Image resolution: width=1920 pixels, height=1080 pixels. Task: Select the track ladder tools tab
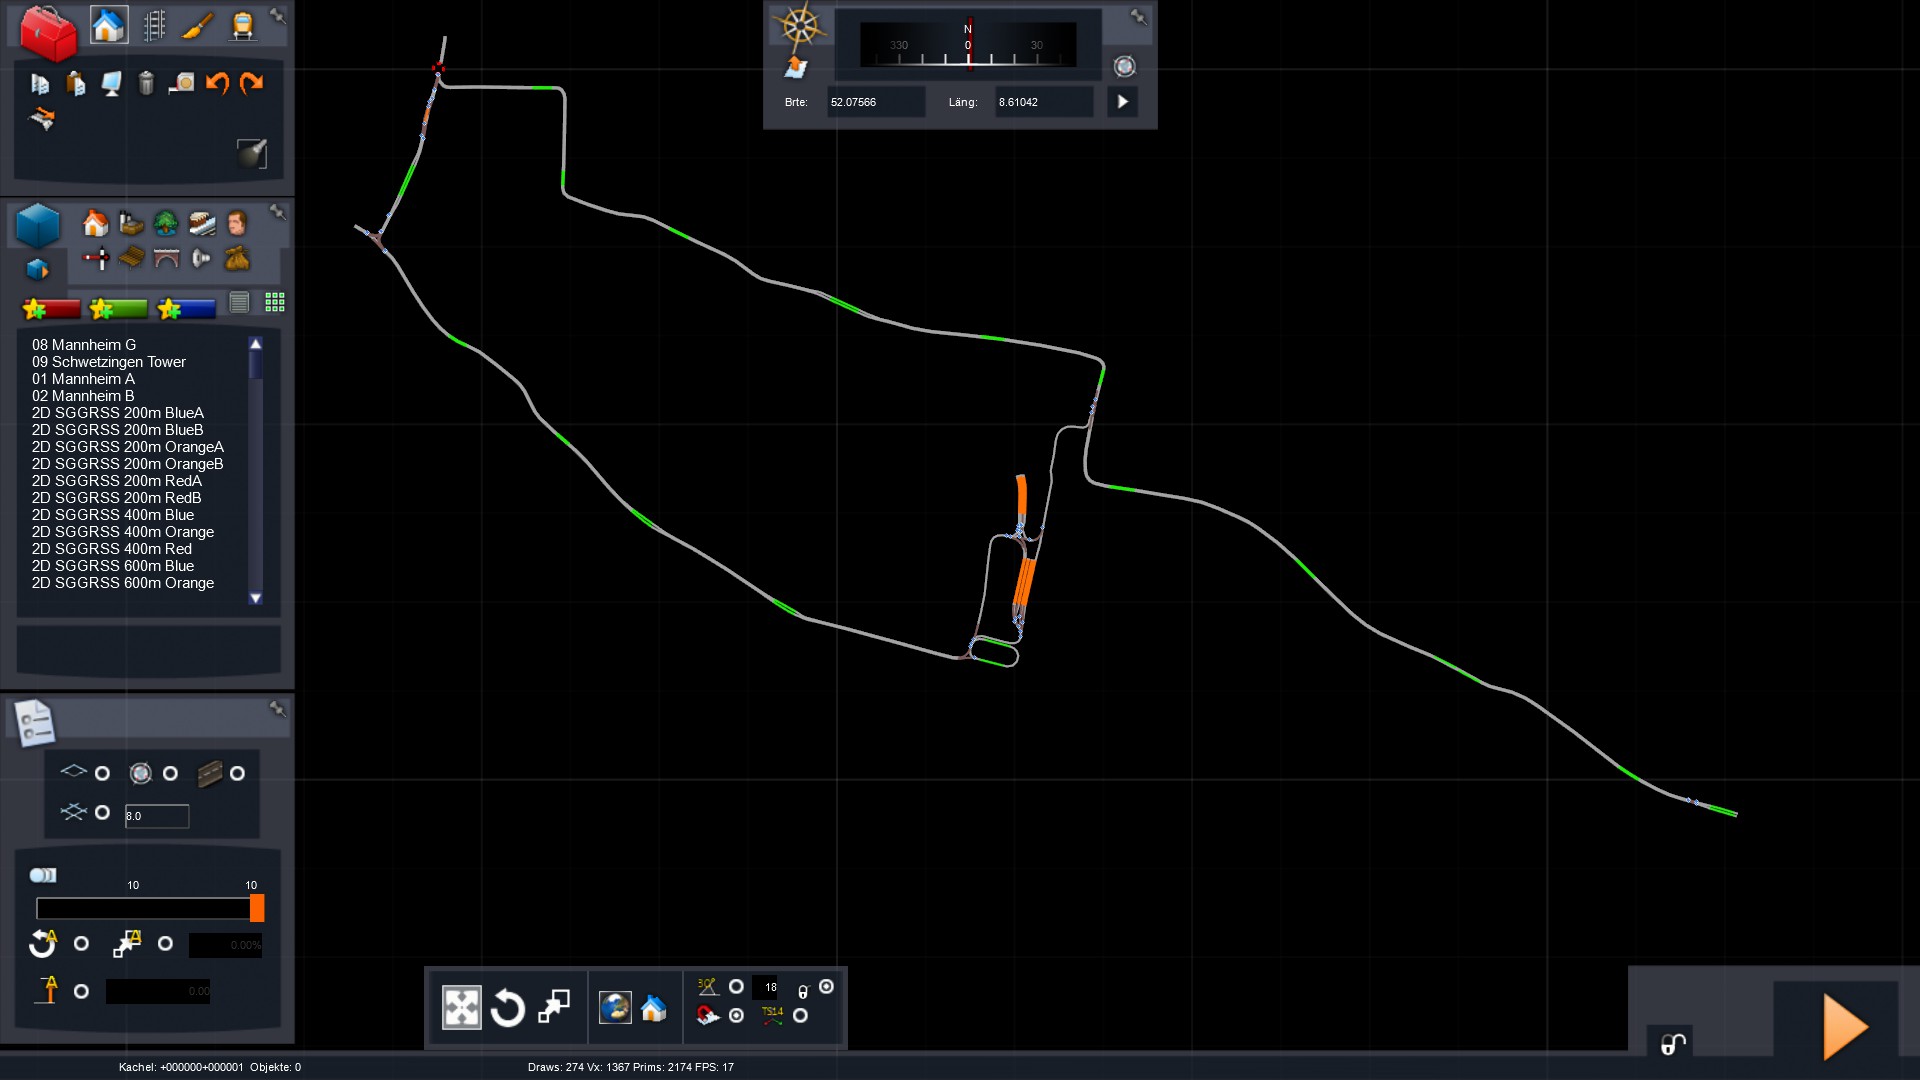click(154, 26)
